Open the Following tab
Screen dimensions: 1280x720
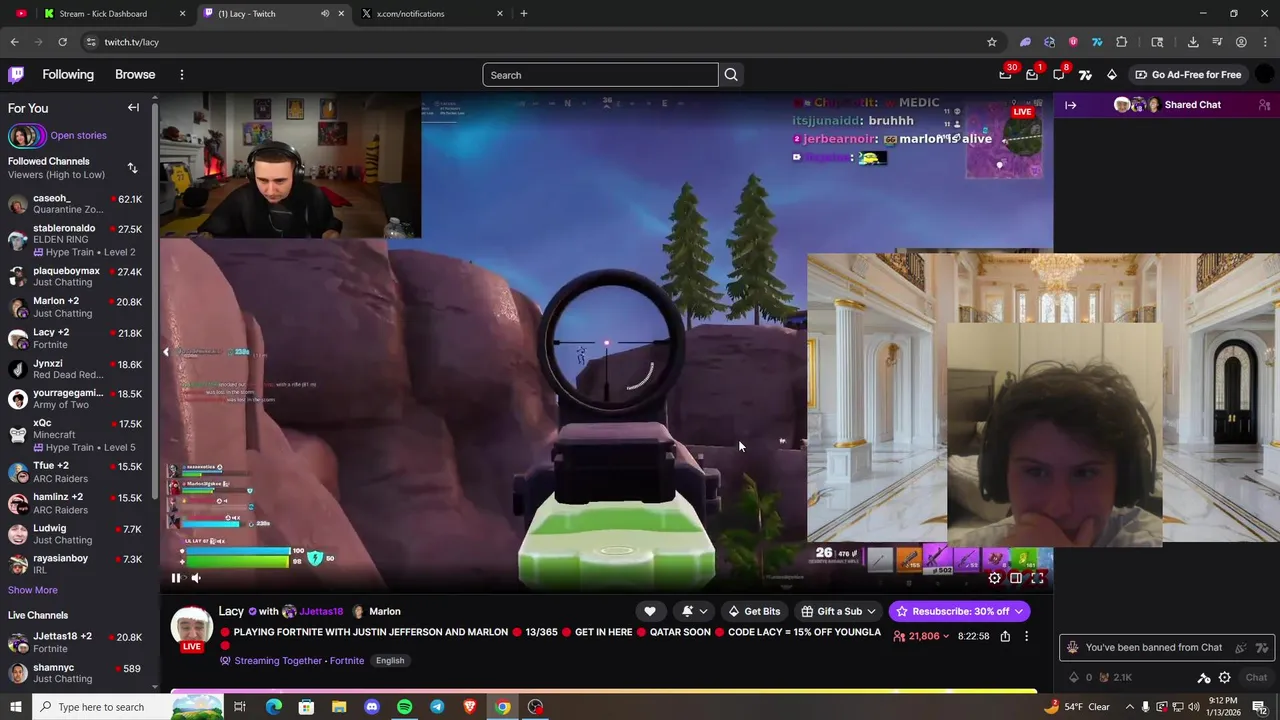coord(68,75)
